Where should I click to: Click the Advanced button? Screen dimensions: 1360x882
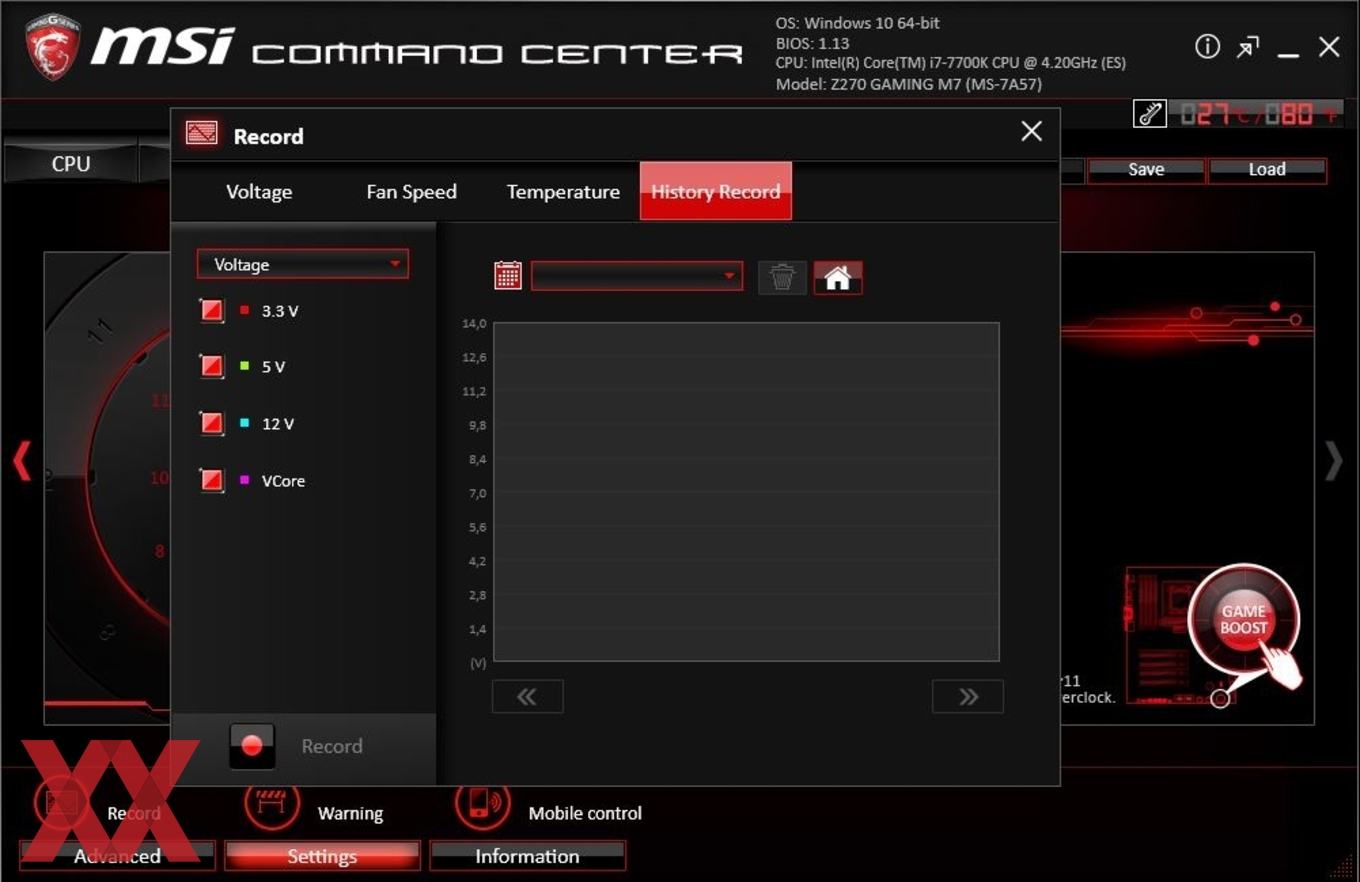pos(117,856)
